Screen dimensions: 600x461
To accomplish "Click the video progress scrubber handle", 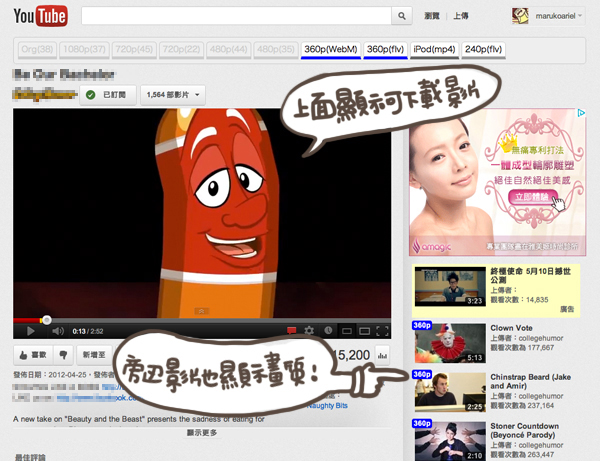I will [47, 320].
